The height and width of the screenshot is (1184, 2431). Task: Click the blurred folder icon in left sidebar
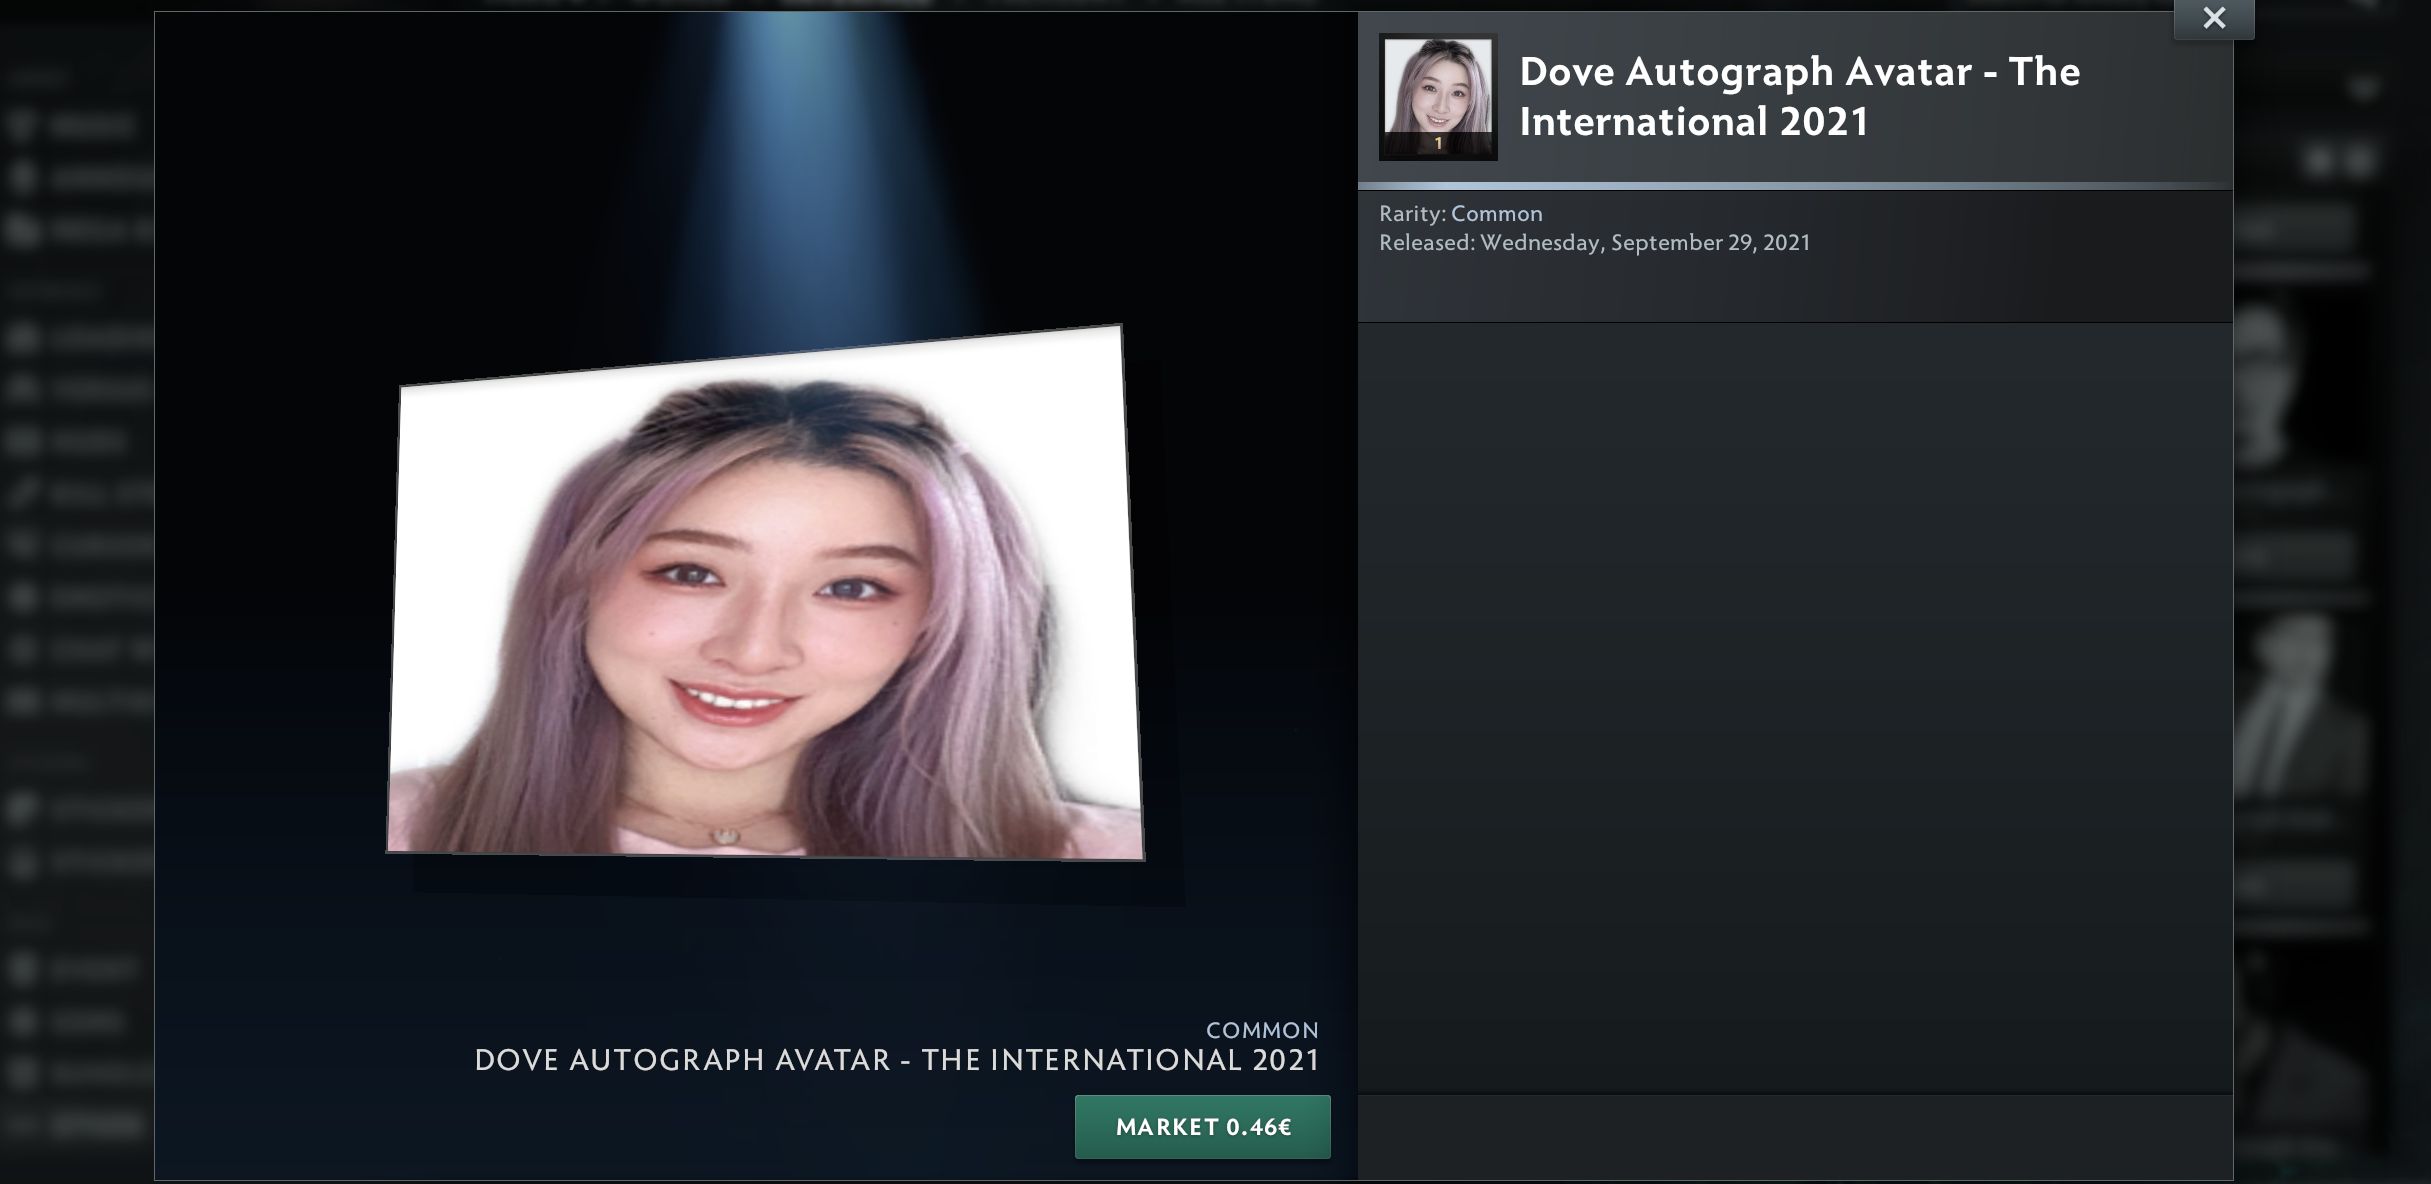coord(22,230)
